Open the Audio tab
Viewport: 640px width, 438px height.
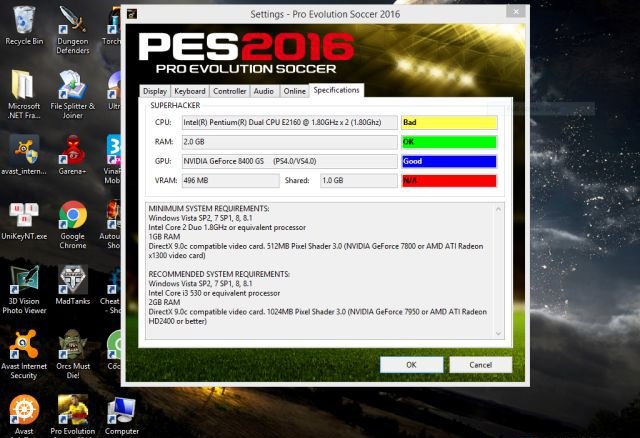click(x=264, y=91)
